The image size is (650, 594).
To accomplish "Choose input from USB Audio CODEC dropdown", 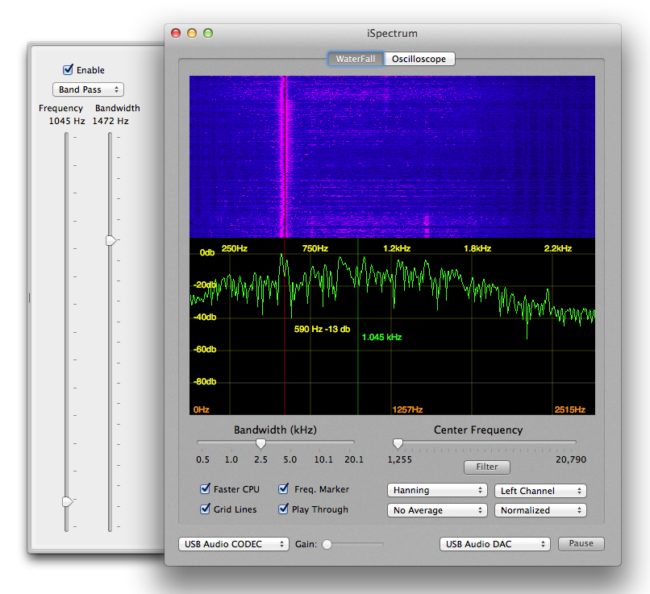I will 233,544.
